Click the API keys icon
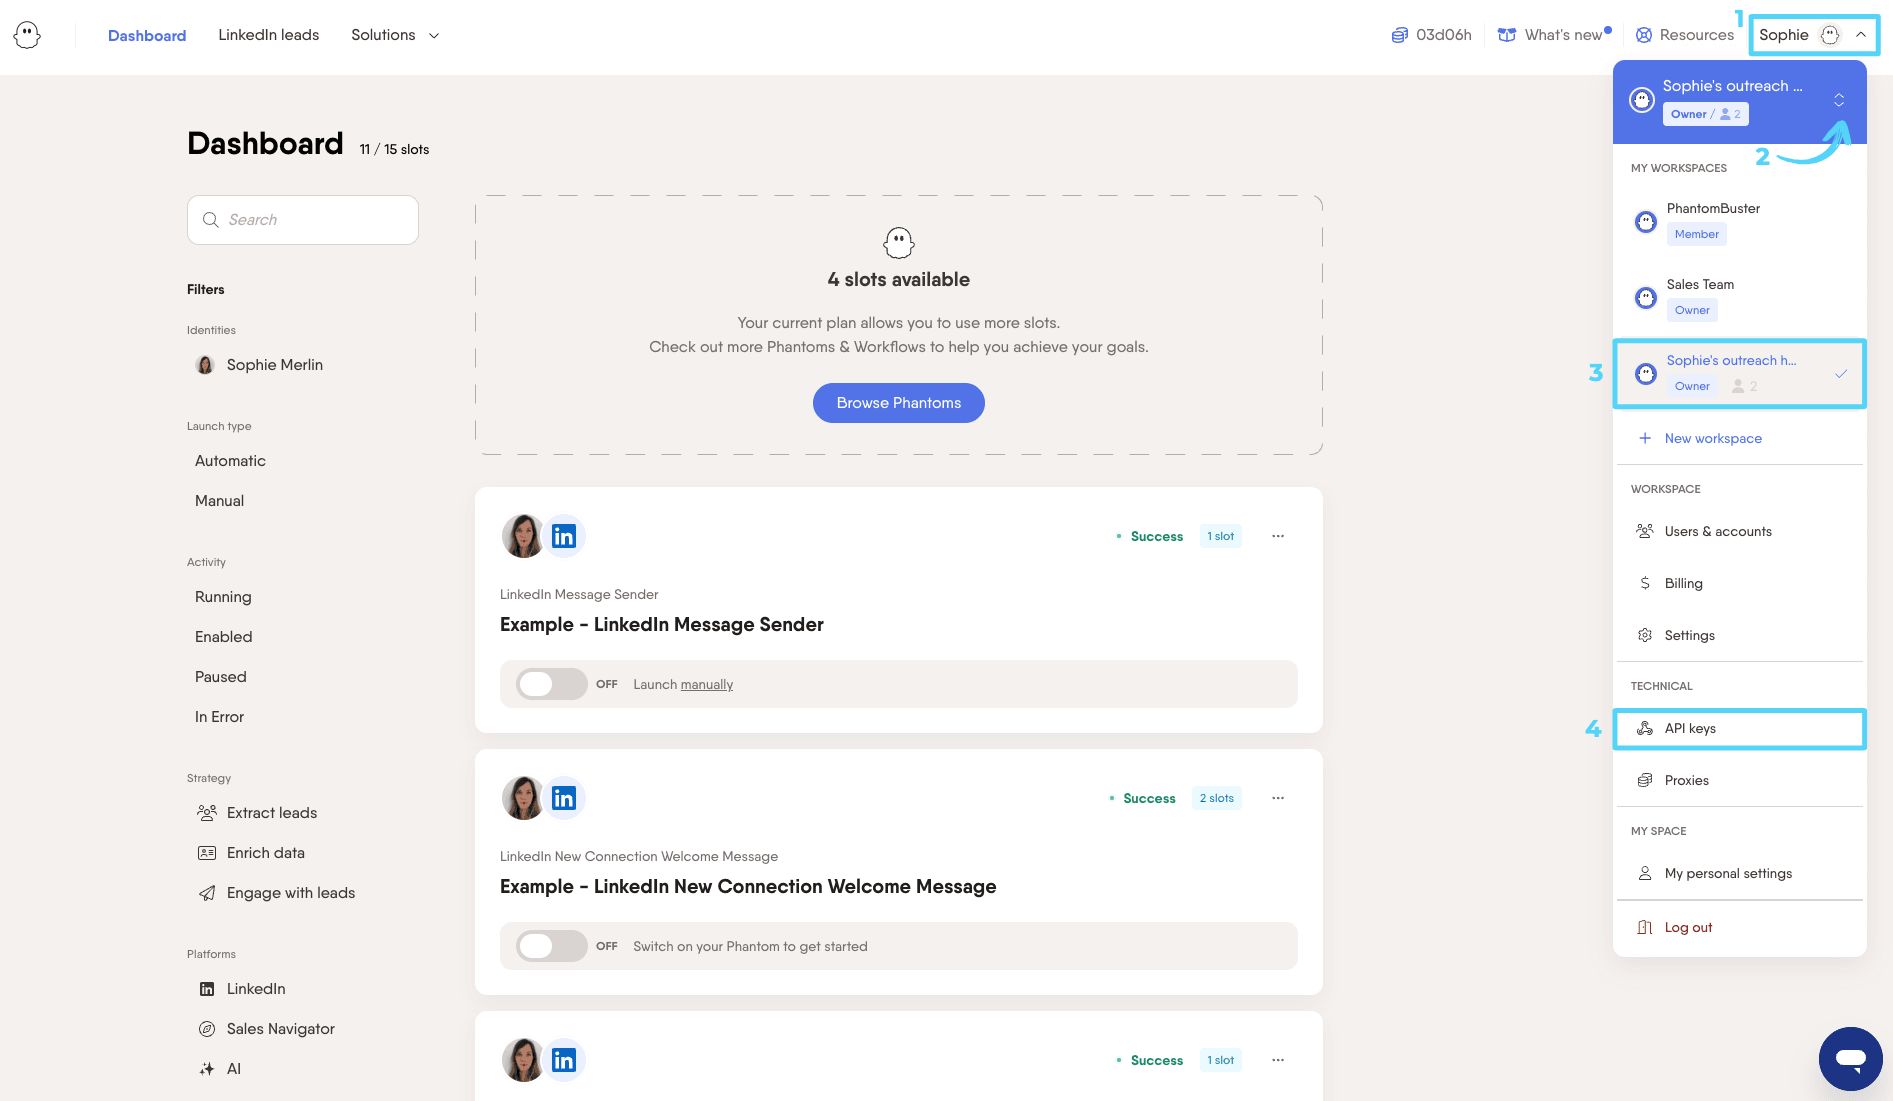Viewport: 1893px width, 1101px height. 1645,728
